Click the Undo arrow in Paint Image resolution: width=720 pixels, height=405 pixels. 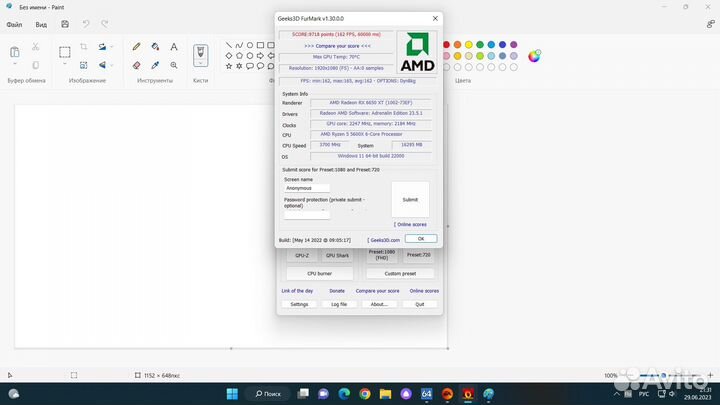(x=86, y=24)
